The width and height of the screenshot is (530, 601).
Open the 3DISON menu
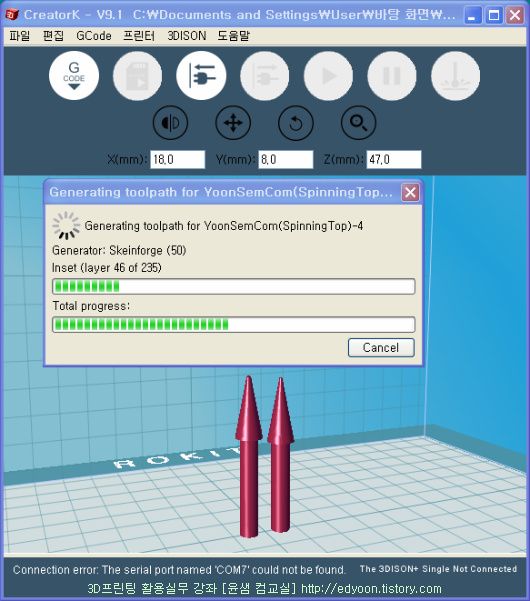click(x=187, y=36)
